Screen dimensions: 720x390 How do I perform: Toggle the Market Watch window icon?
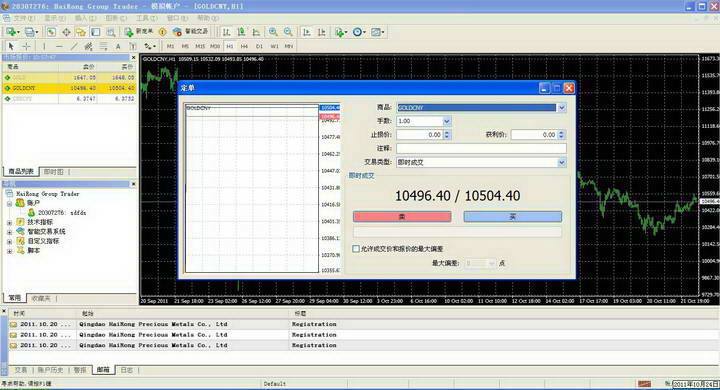coord(51,32)
